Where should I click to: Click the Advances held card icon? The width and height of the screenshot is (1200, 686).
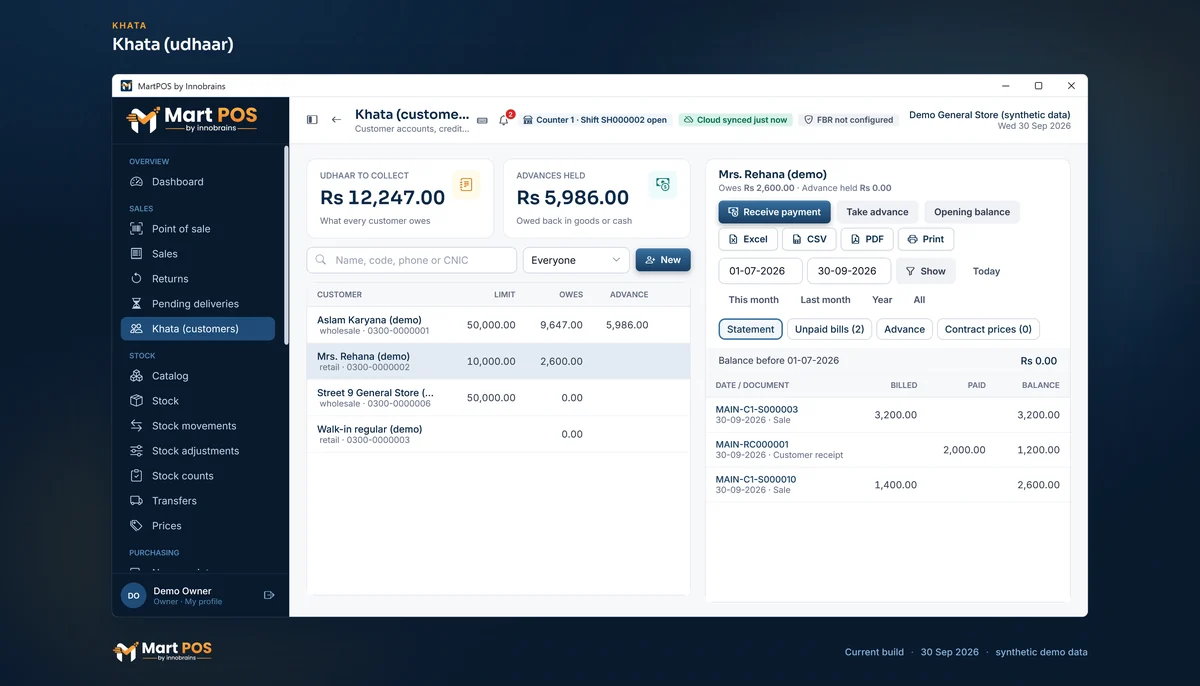(x=662, y=185)
